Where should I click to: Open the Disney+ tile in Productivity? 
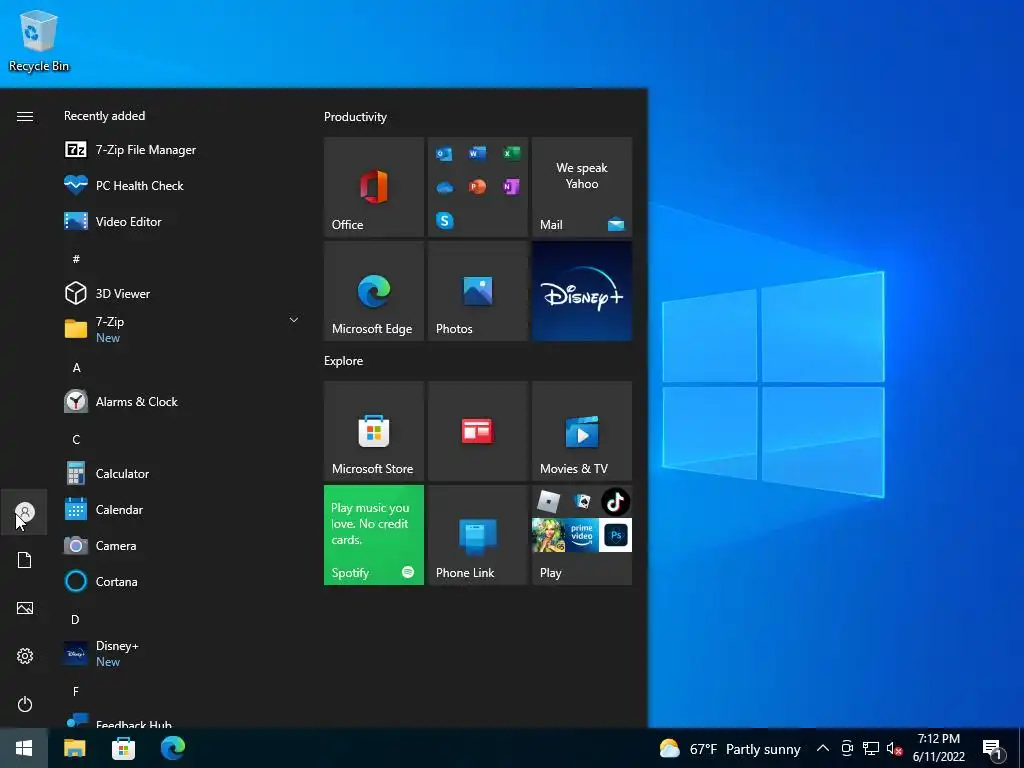(582, 291)
